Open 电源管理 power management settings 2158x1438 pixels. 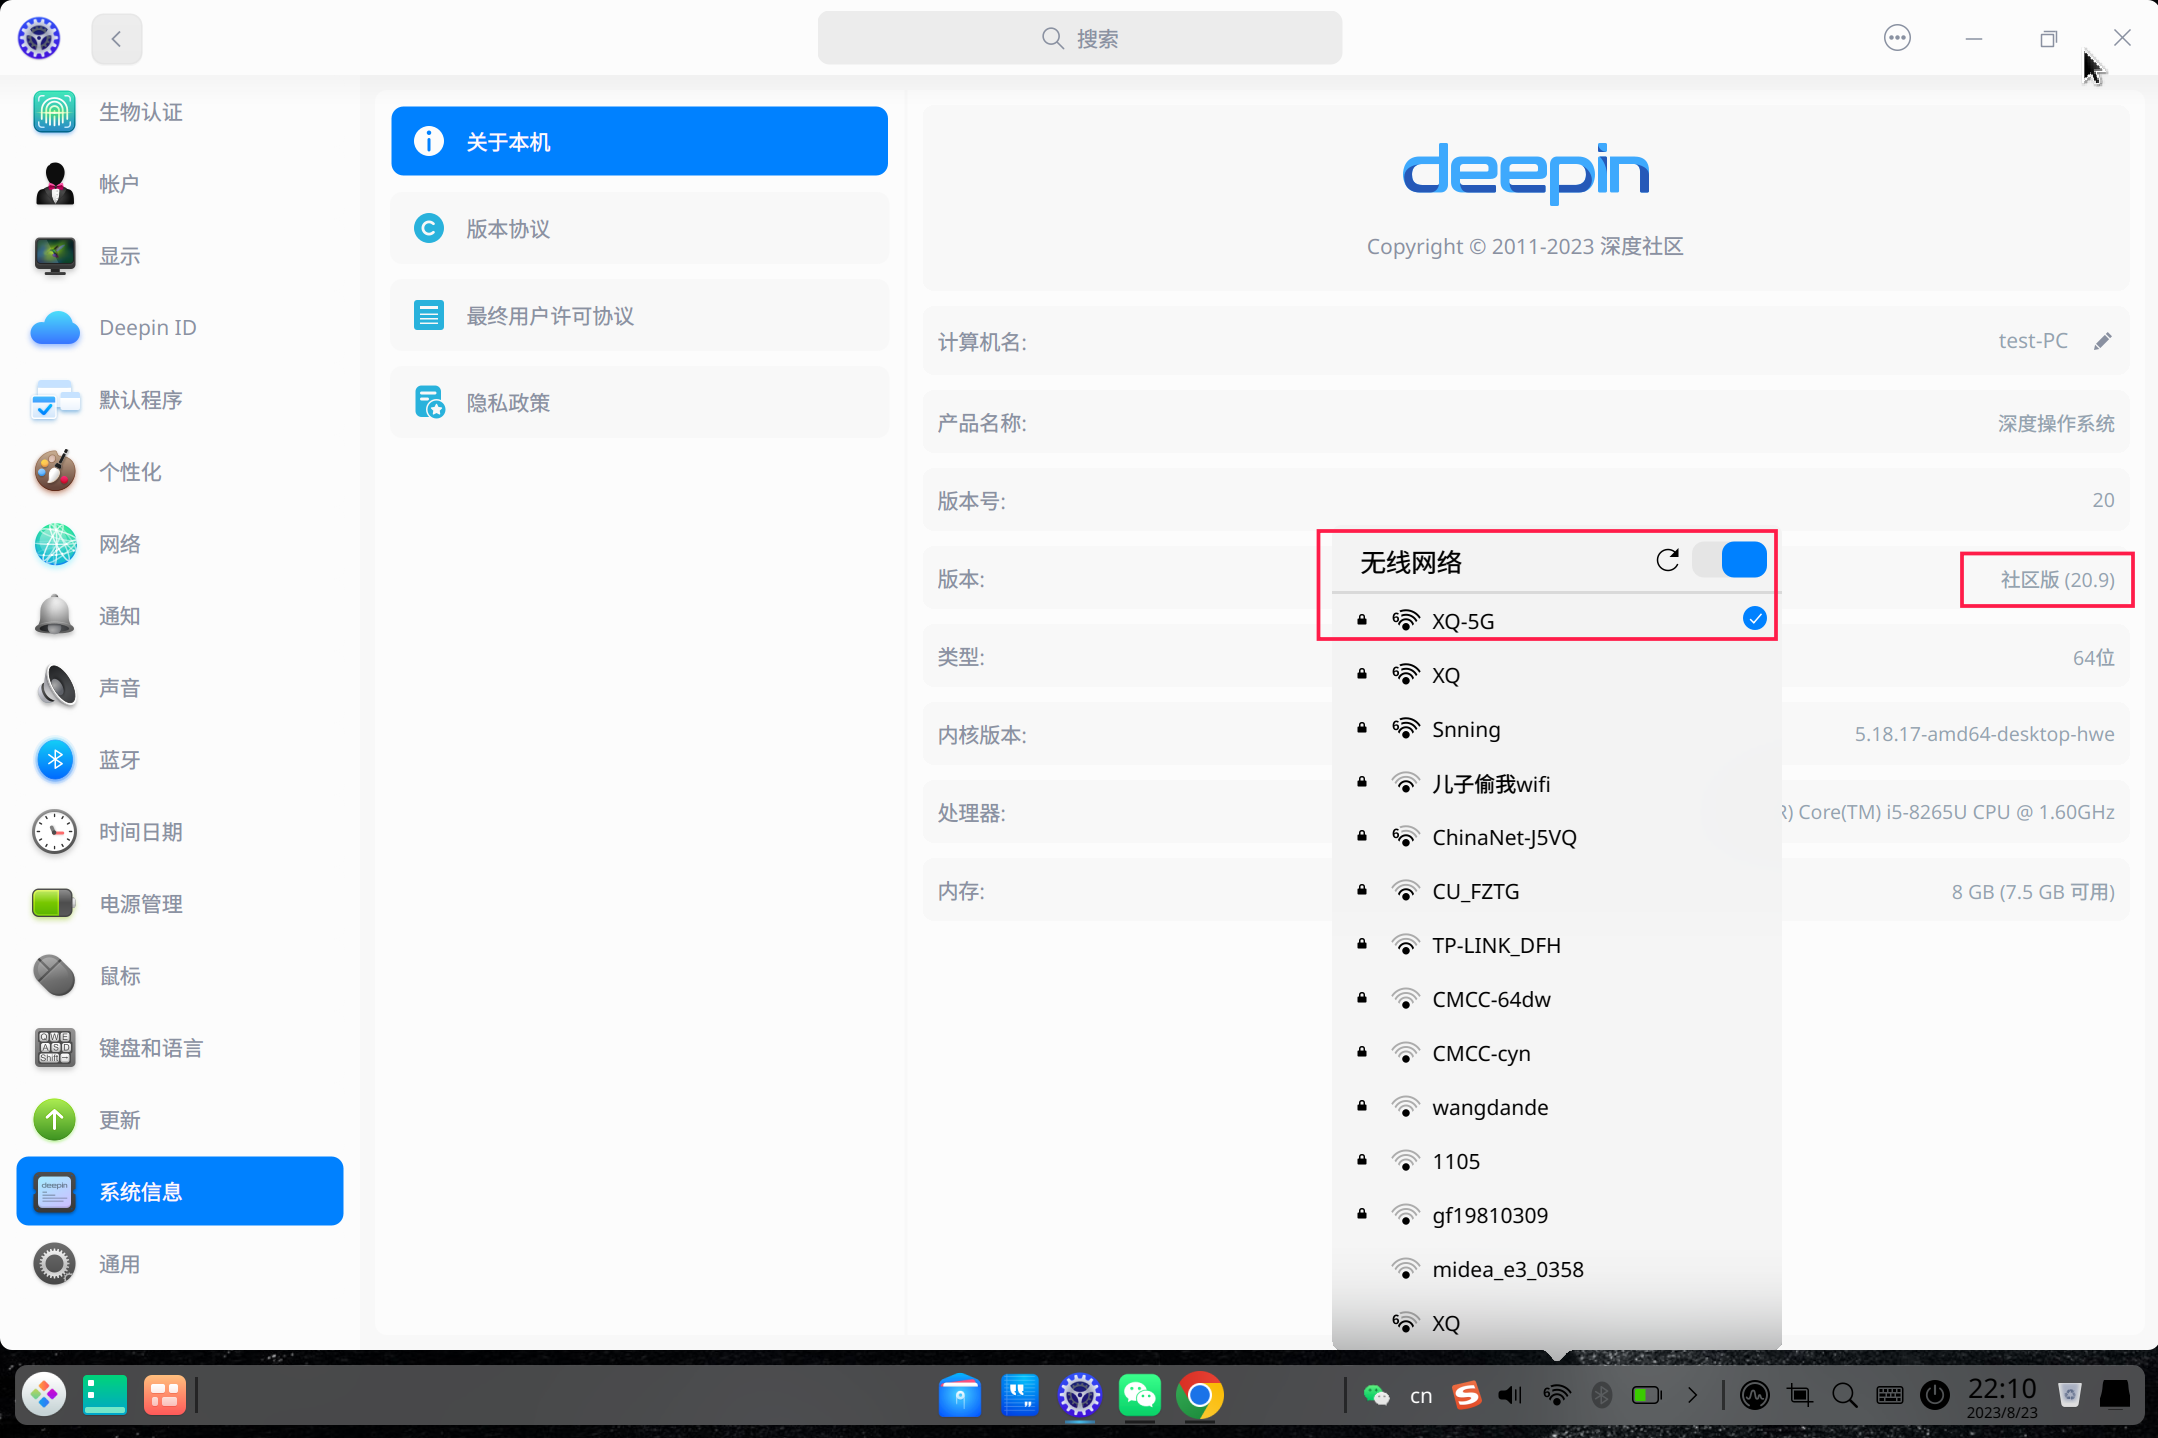[x=141, y=904]
